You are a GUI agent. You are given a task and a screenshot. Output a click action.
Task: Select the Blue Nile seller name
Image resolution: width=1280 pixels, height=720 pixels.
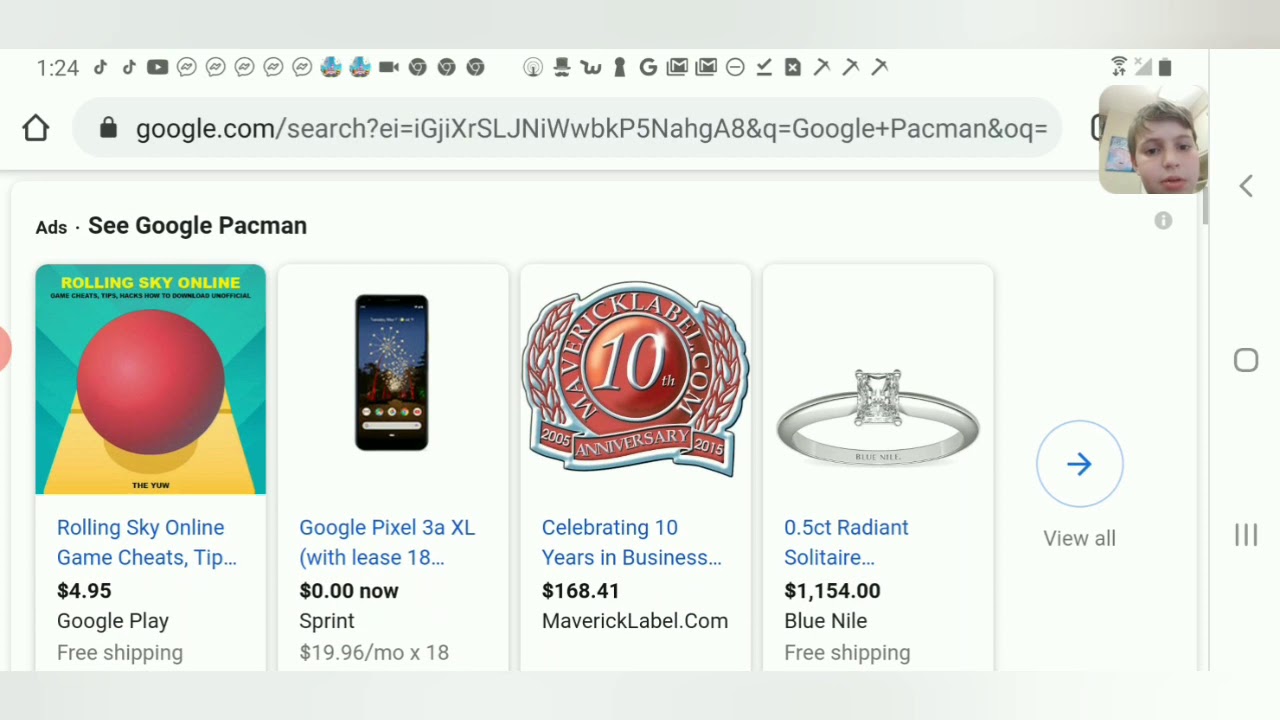[x=825, y=621]
